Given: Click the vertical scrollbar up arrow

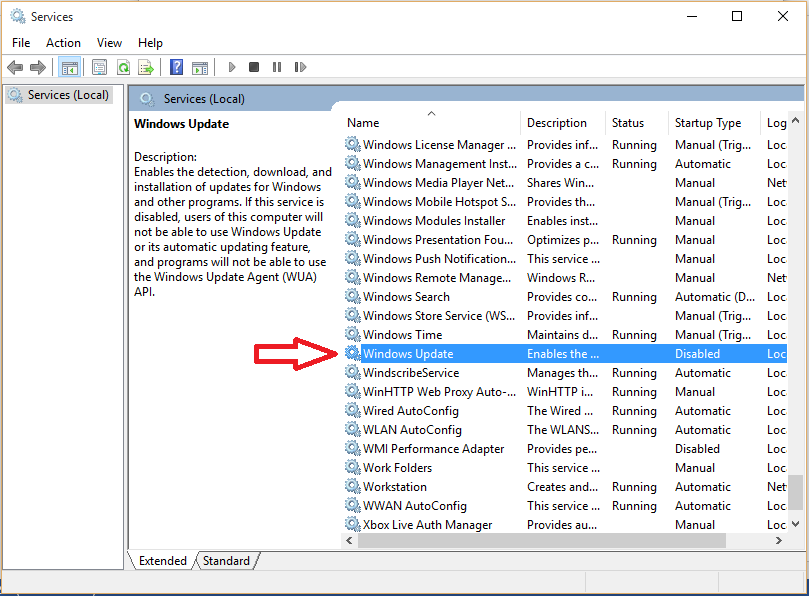Looking at the screenshot, I should [x=796, y=120].
